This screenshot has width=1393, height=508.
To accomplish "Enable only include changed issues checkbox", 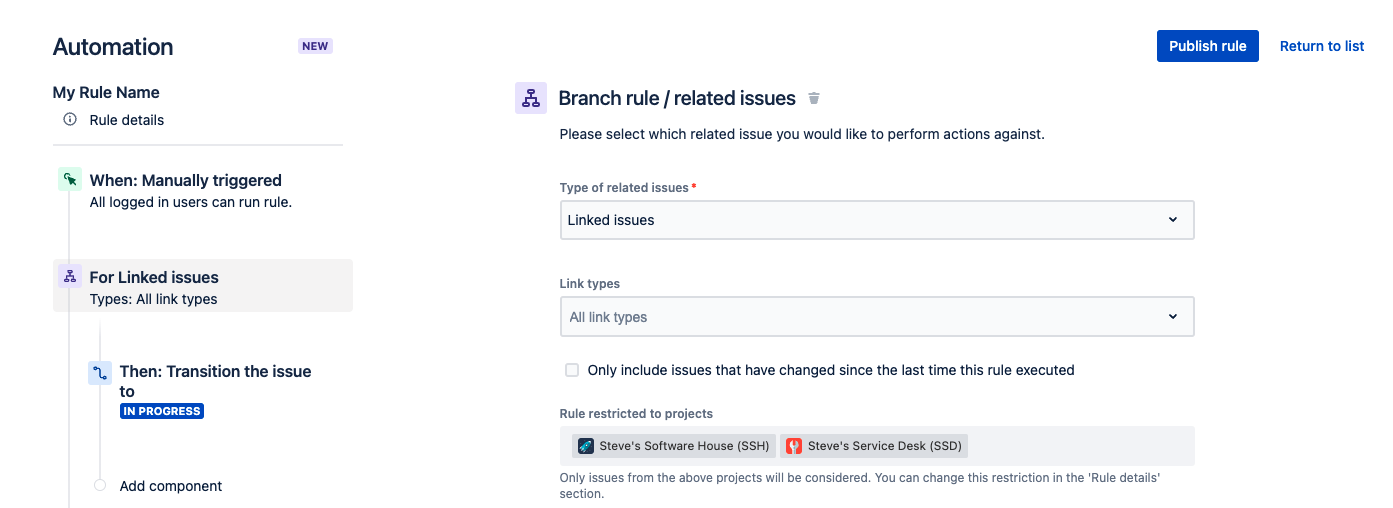I will click(x=572, y=370).
